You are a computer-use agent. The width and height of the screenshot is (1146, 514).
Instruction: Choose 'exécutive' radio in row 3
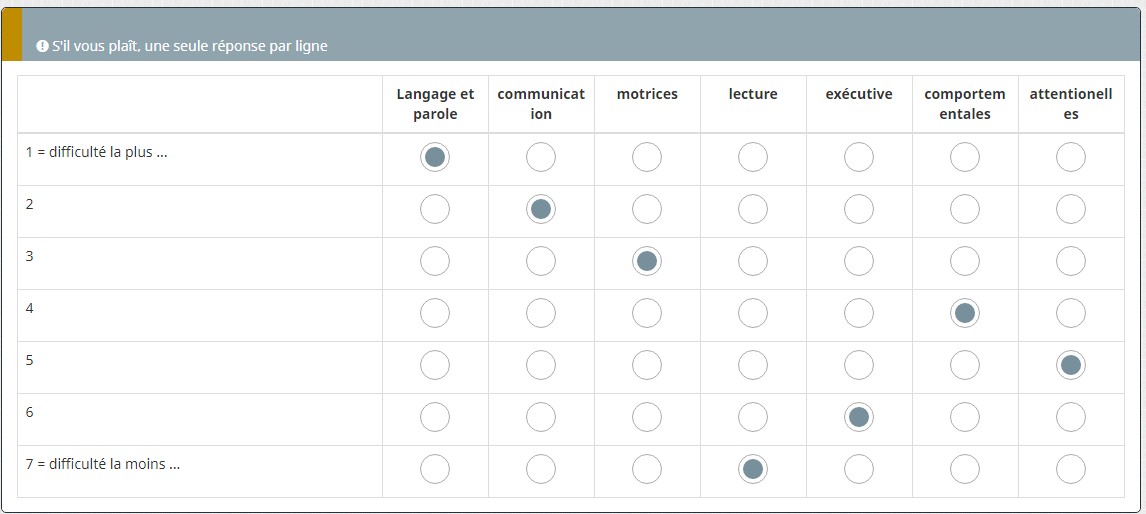pyautogui.click(x=859, y=261)
